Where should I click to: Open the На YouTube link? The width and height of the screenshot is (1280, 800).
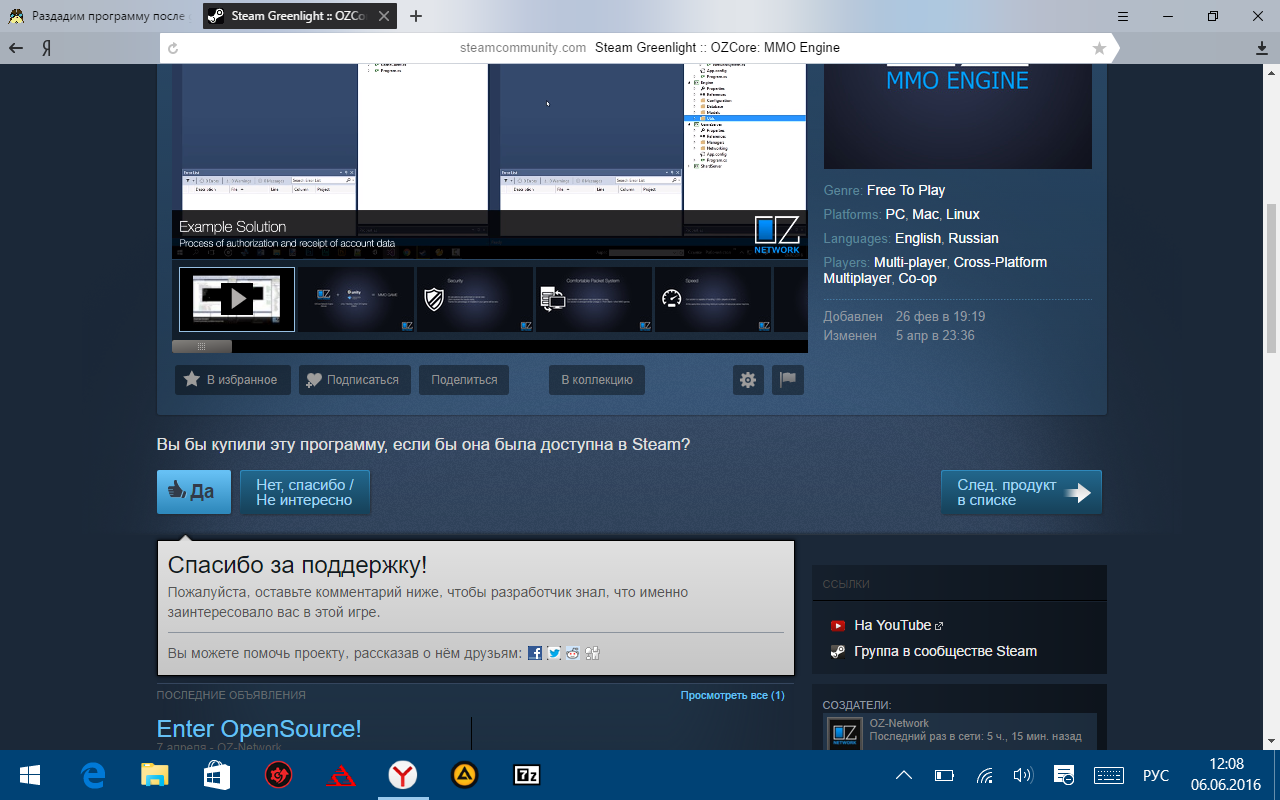coord(893,625)
